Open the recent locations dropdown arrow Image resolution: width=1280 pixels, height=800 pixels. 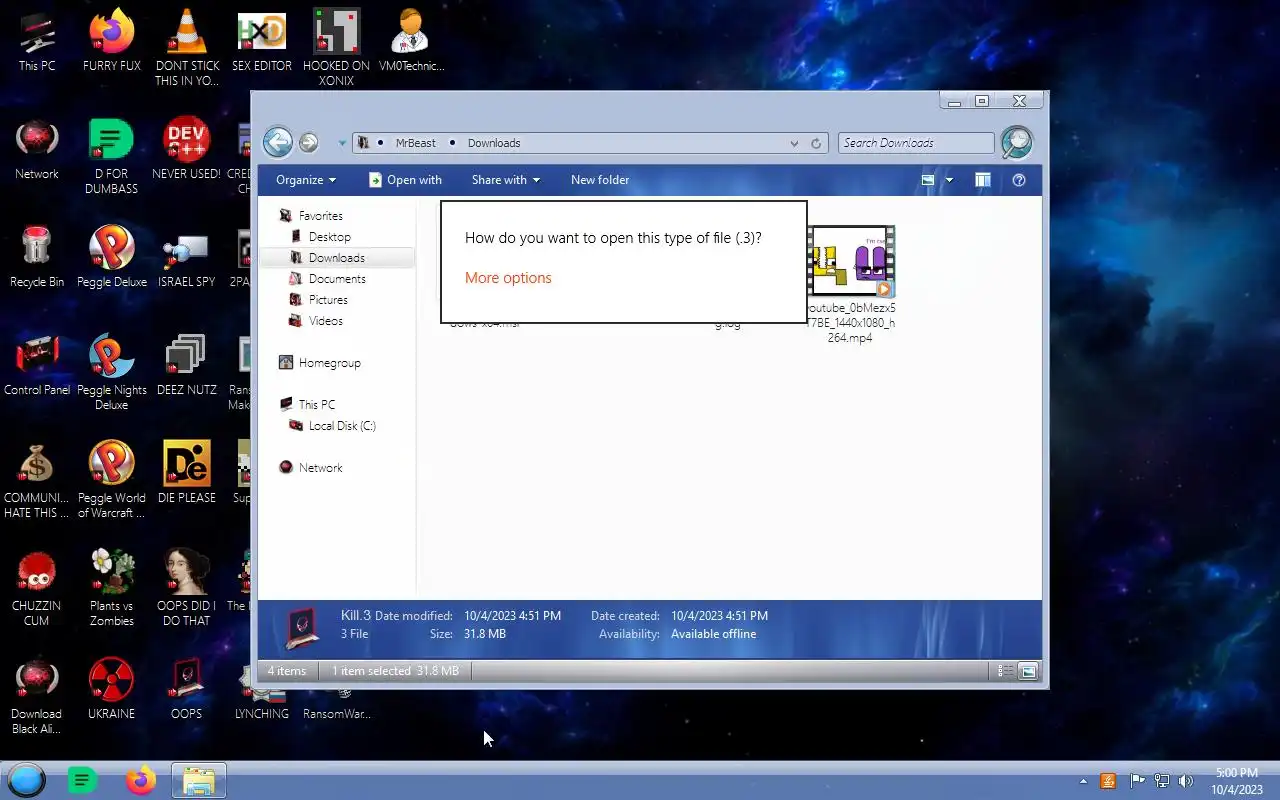coord(342,143)
